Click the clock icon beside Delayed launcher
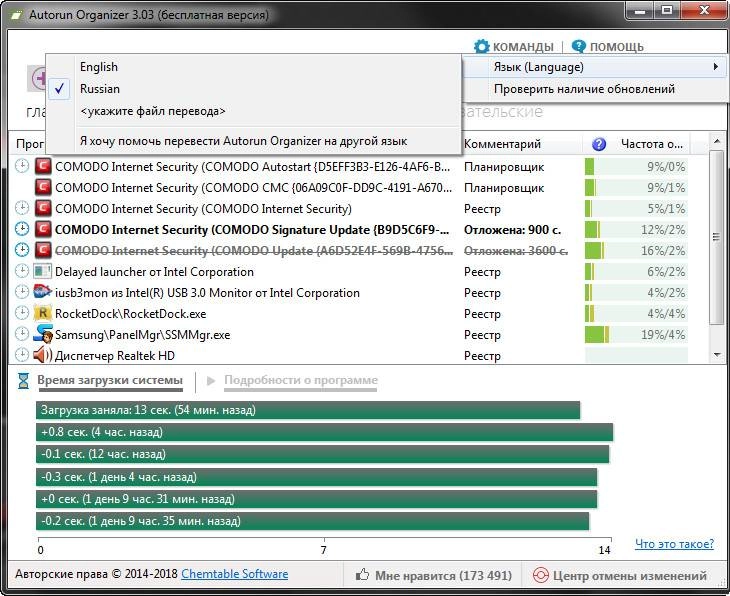The height and width of the screenshot is (596, 730). tap(22, 271)
